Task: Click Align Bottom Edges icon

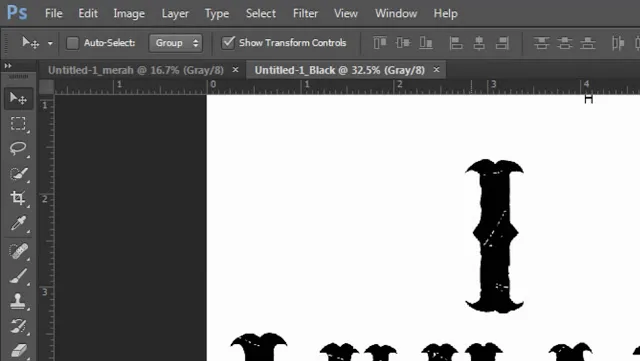Action: [x=426, y=42]
